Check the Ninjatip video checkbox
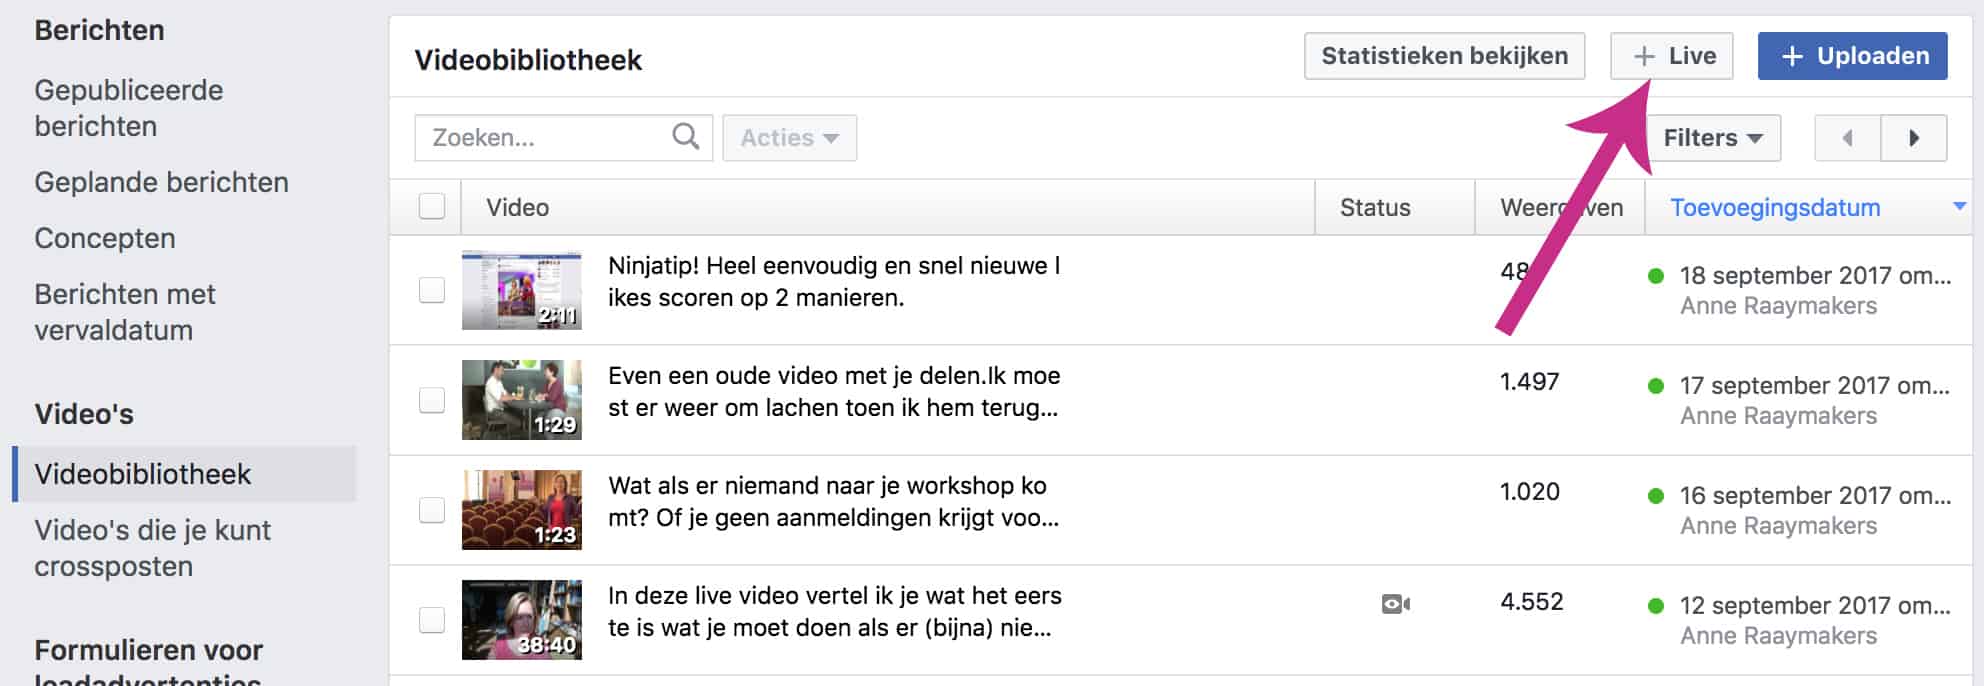This screenshot has width=1984, height=686. tap(432, 290)
